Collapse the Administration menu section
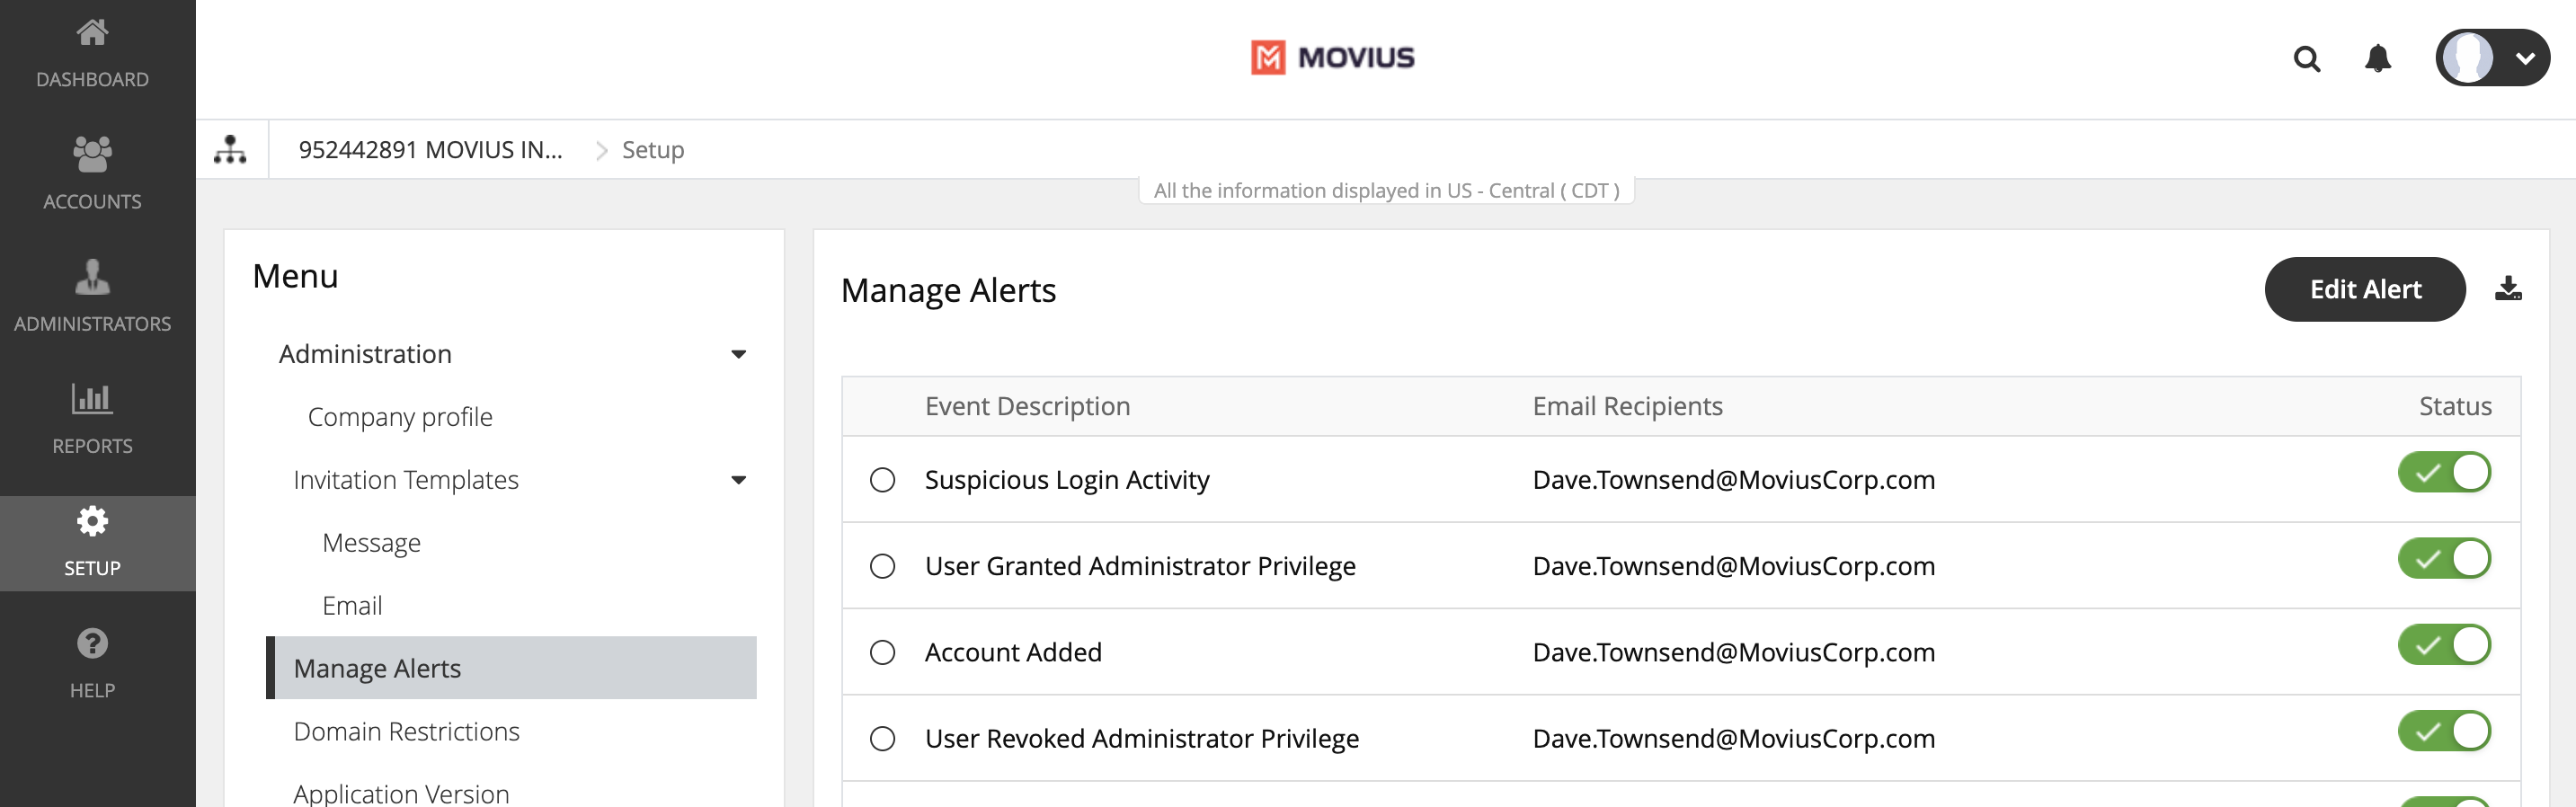The image size is (2576, 807). pos(738,354)
